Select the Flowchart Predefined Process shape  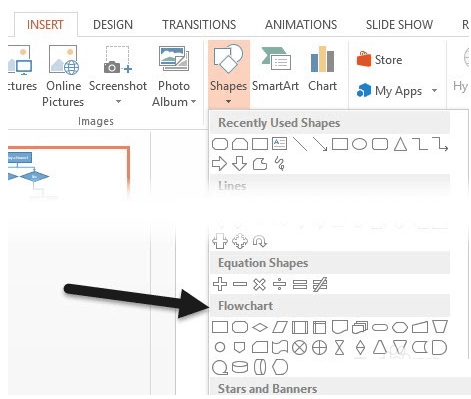(x=300, y=327)
